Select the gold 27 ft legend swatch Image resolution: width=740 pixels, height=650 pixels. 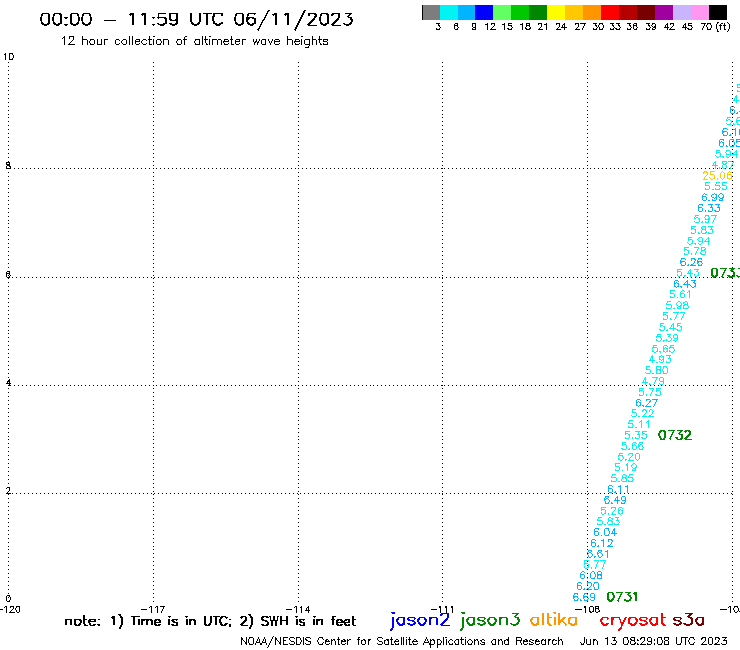(x=574, y=12)
